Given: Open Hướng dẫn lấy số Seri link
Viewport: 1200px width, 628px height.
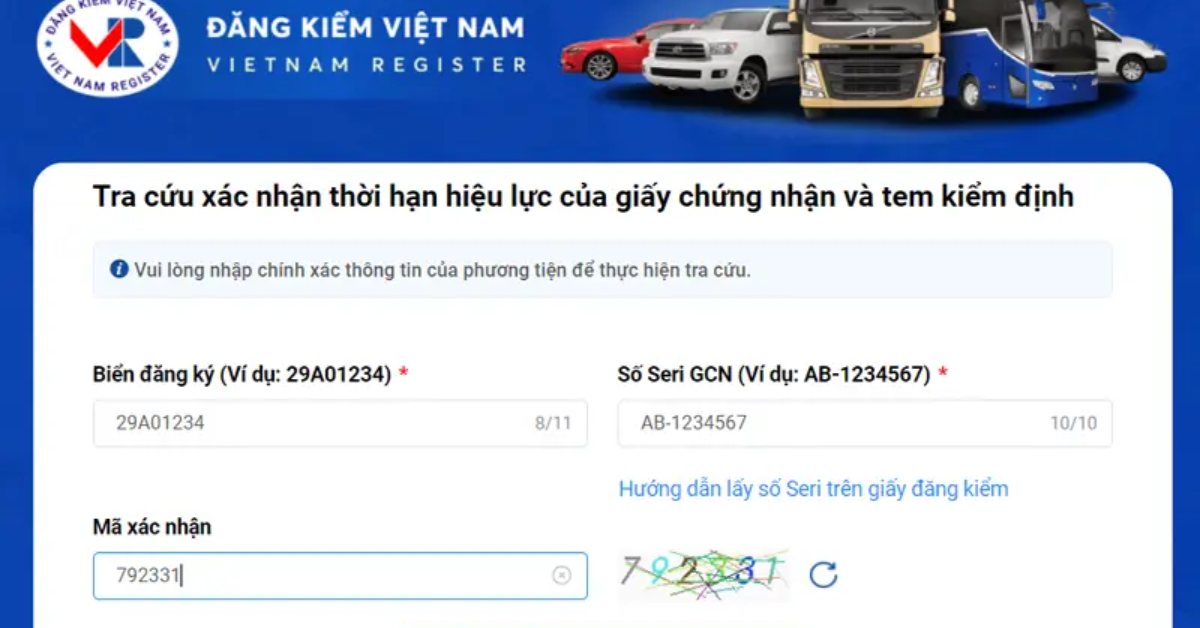Looking at the screenshot, I should 813,489.
